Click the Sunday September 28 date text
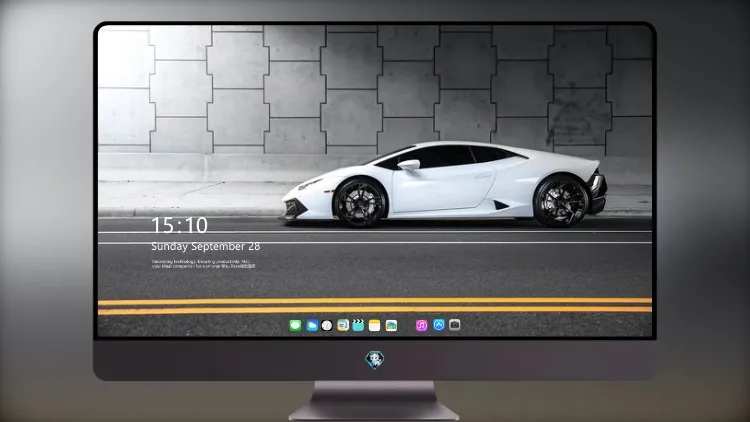This screenshot has width=750, height=422. point(206,246)
